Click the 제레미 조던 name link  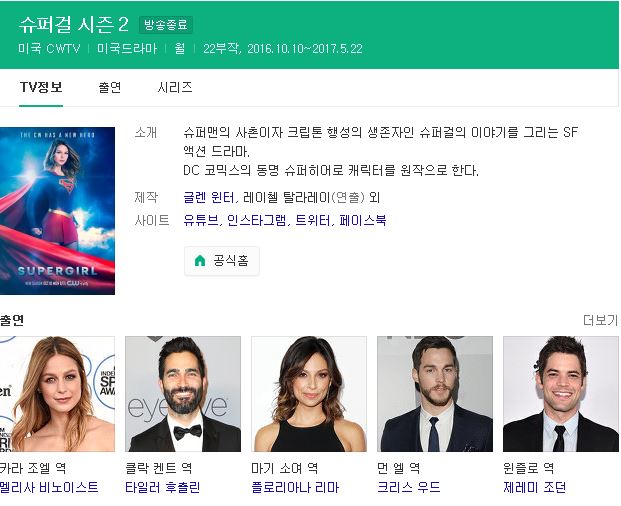tap(535, 487)
